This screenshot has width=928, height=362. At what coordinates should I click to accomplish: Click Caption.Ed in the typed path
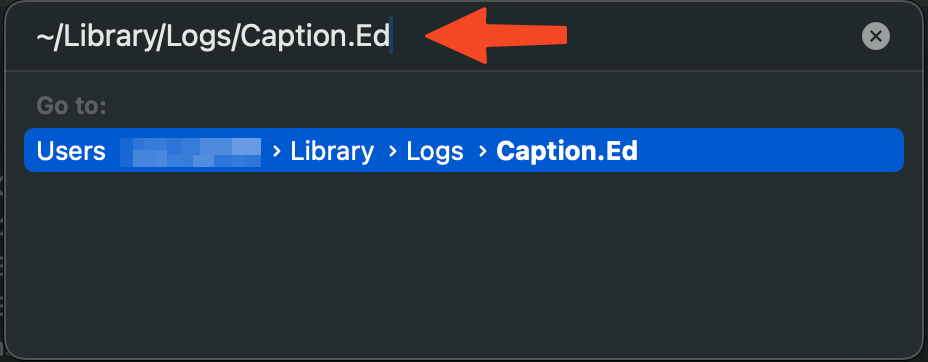coord(315,37)
